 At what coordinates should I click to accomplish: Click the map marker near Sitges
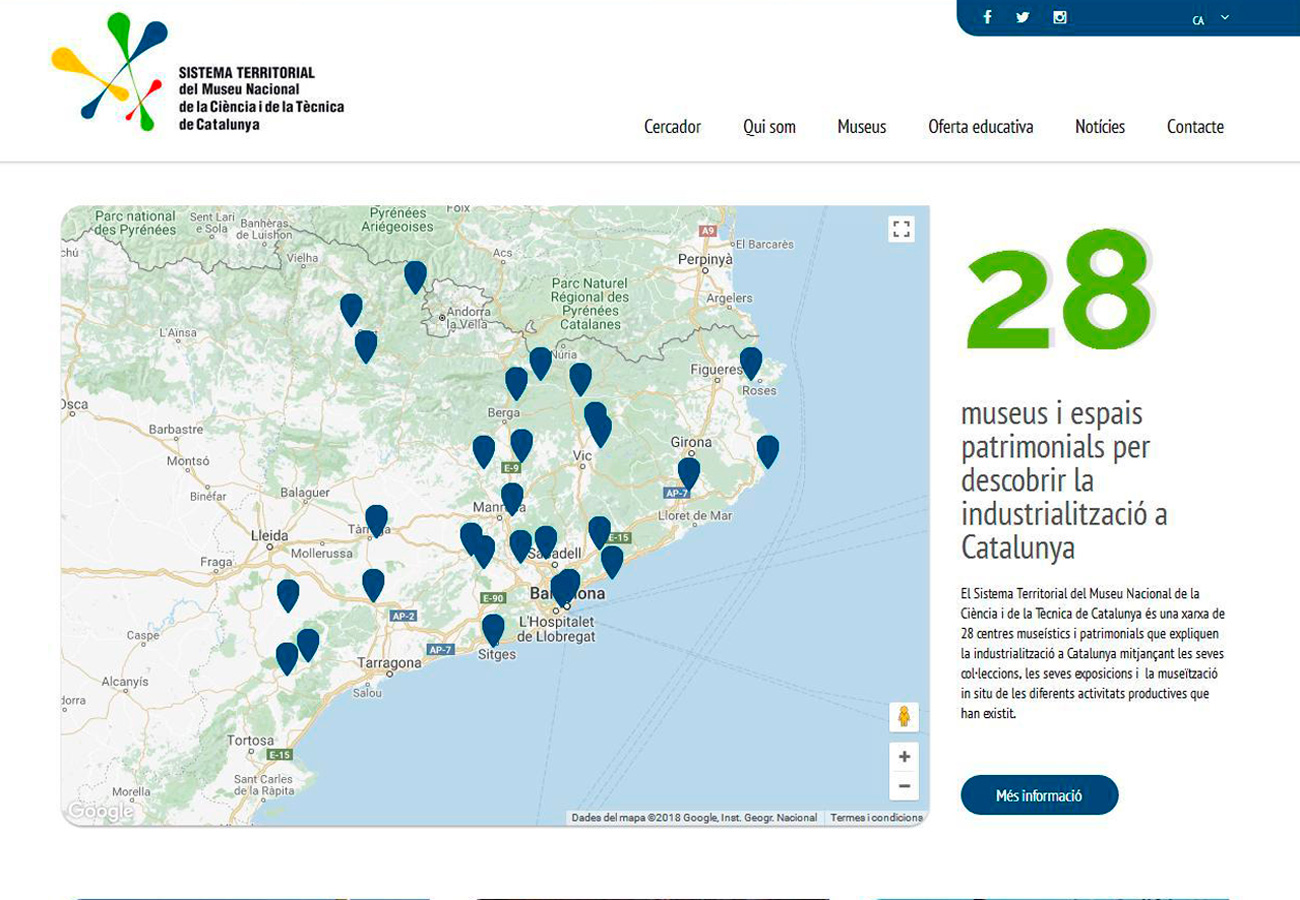(493, 628)
